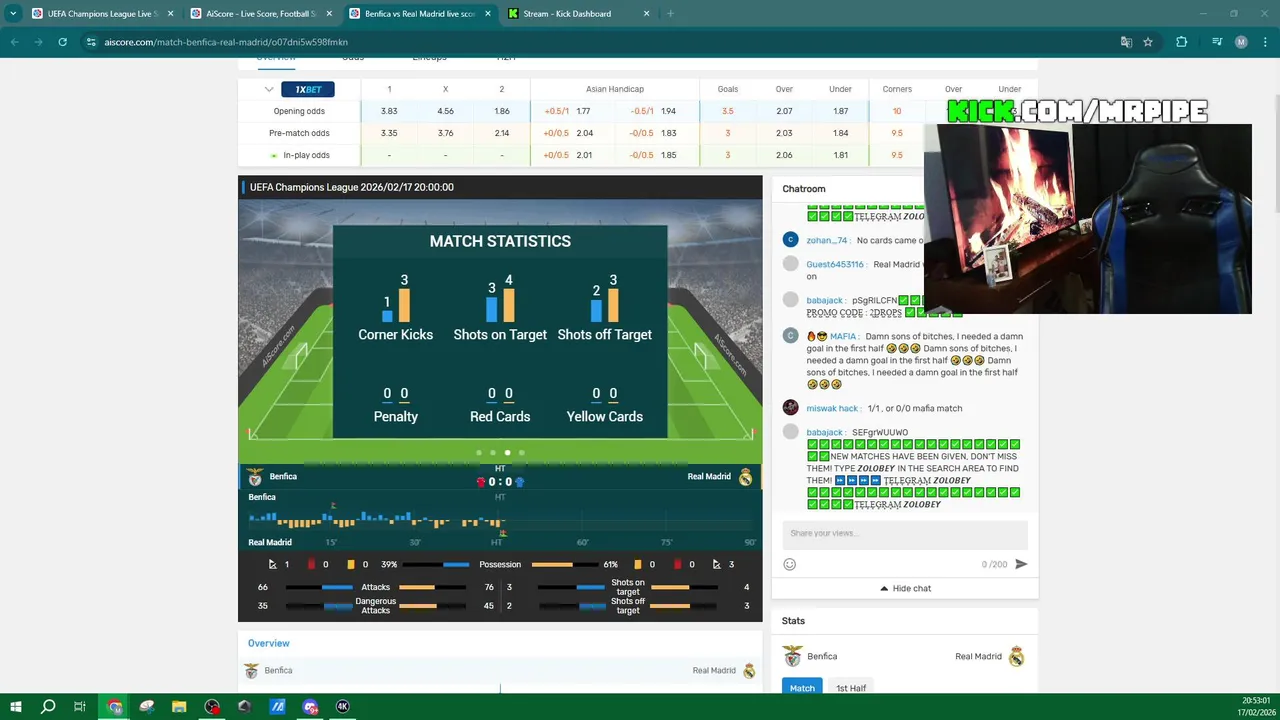The width and height of the screenshot is (1280, 720).
Task: Select second carousel dot in match widget
Action: (493, 453)
